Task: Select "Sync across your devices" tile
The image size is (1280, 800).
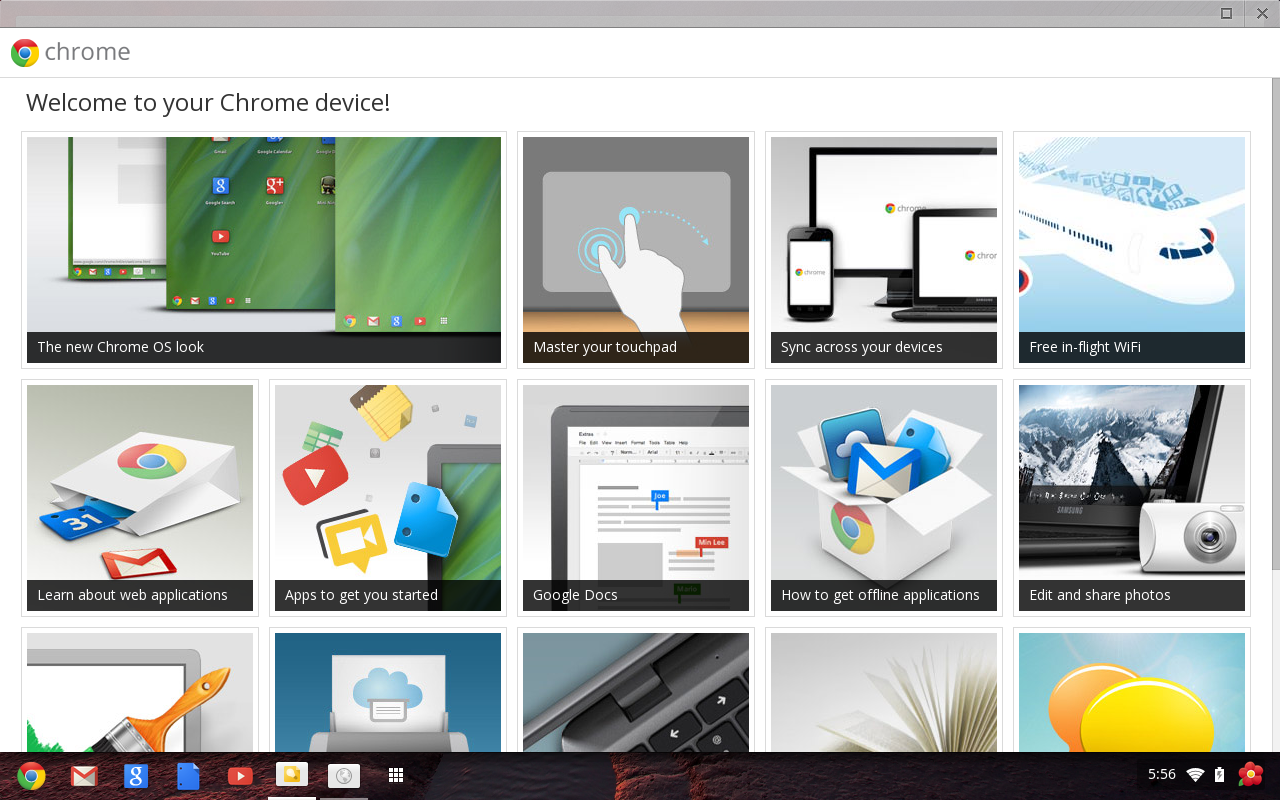Action: (884, 249)
